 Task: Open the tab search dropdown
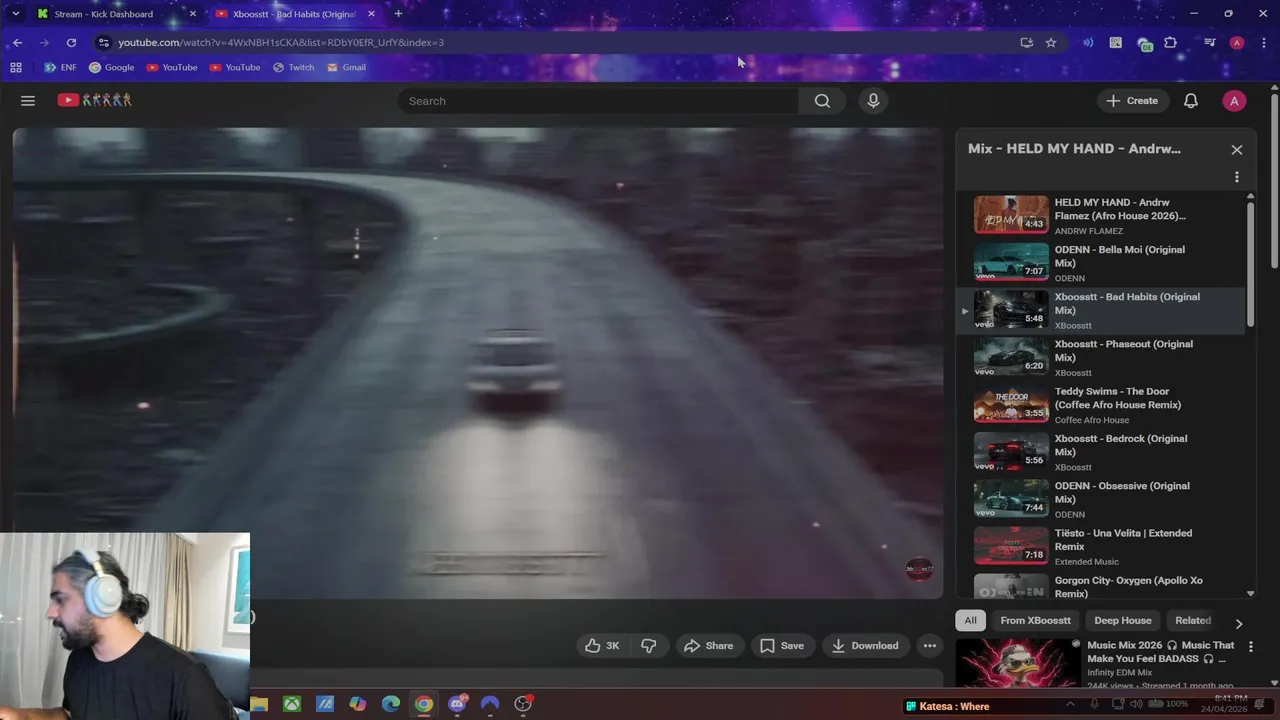pyautogui.click(x=15, y=14)
